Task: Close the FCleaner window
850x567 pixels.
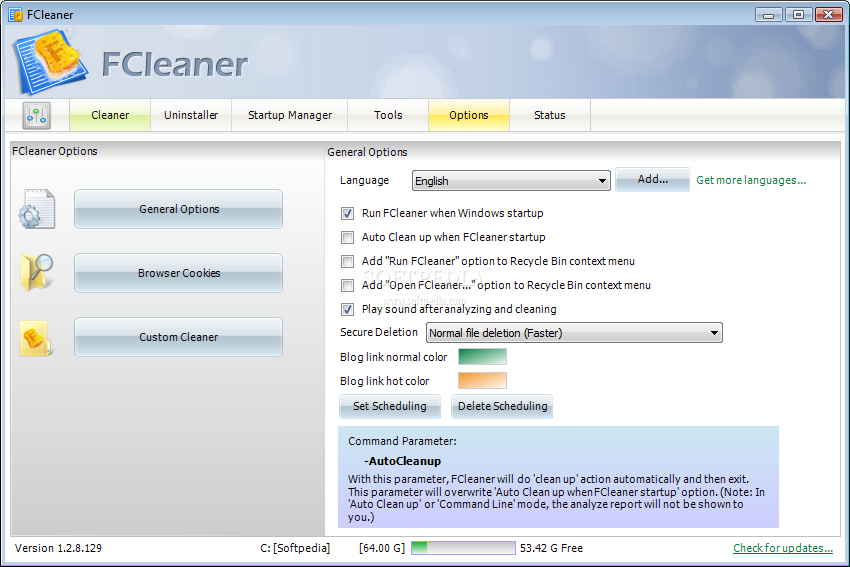Action: (x=828, y=15)
